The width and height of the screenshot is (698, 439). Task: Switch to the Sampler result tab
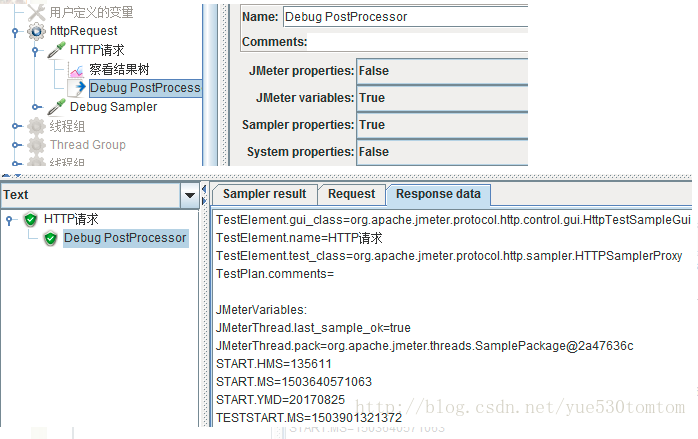pos(265,194)
